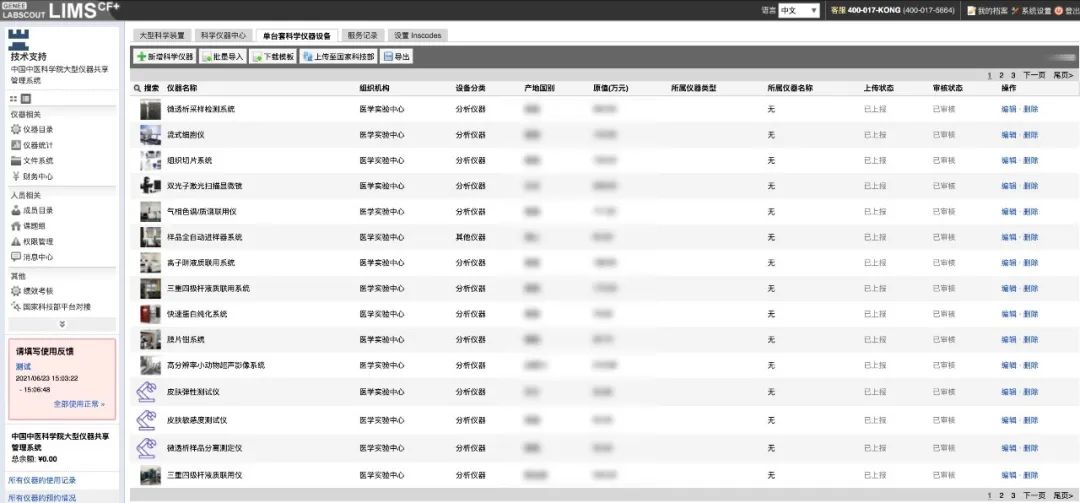This screenshot has width=1080, height=503.
Task: Open 仪器统计 statistics in the sidebar
Action: click(x=38, y=145)
